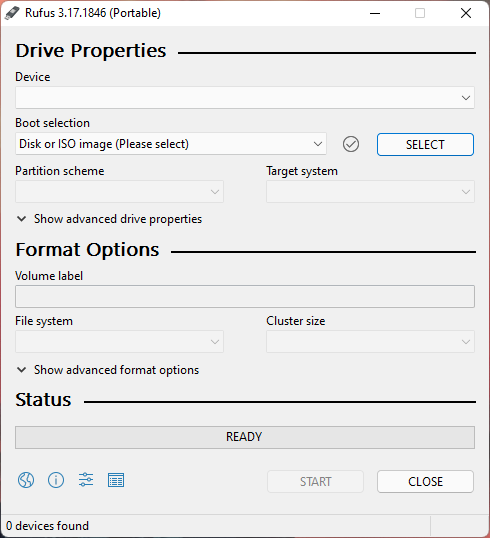This screenshot has width=490, height=538.
Task: Show the log window icon
Action: (x=116, y=480)
